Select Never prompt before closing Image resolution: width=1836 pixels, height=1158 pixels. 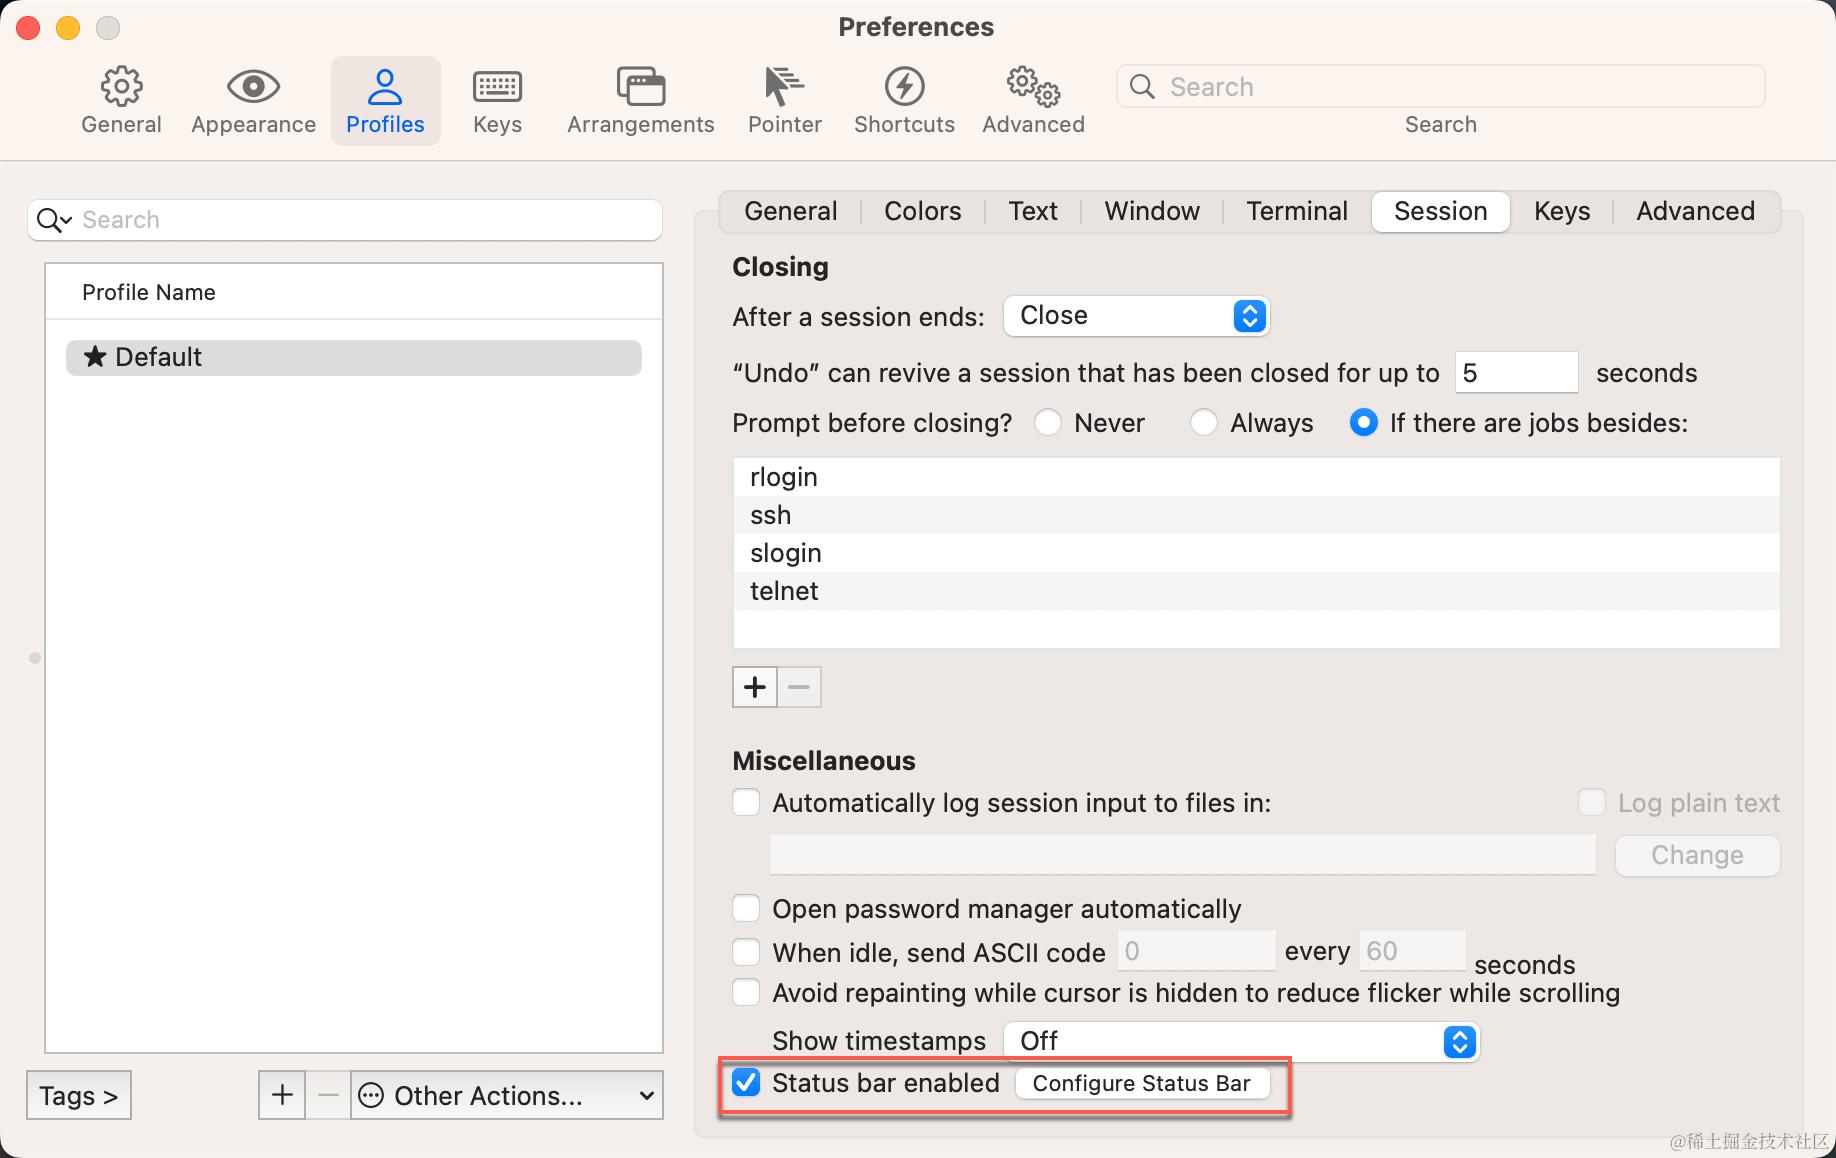click(1048, 422)
